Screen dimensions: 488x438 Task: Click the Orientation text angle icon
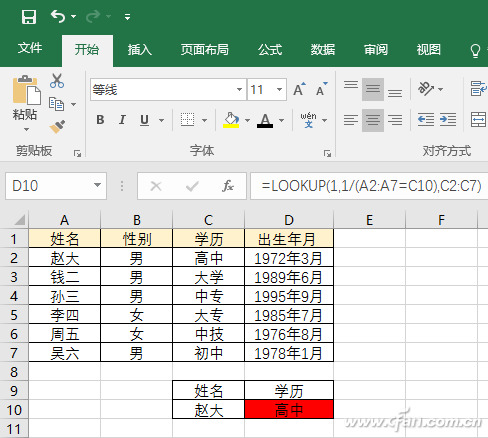click(x=426, y=89)
